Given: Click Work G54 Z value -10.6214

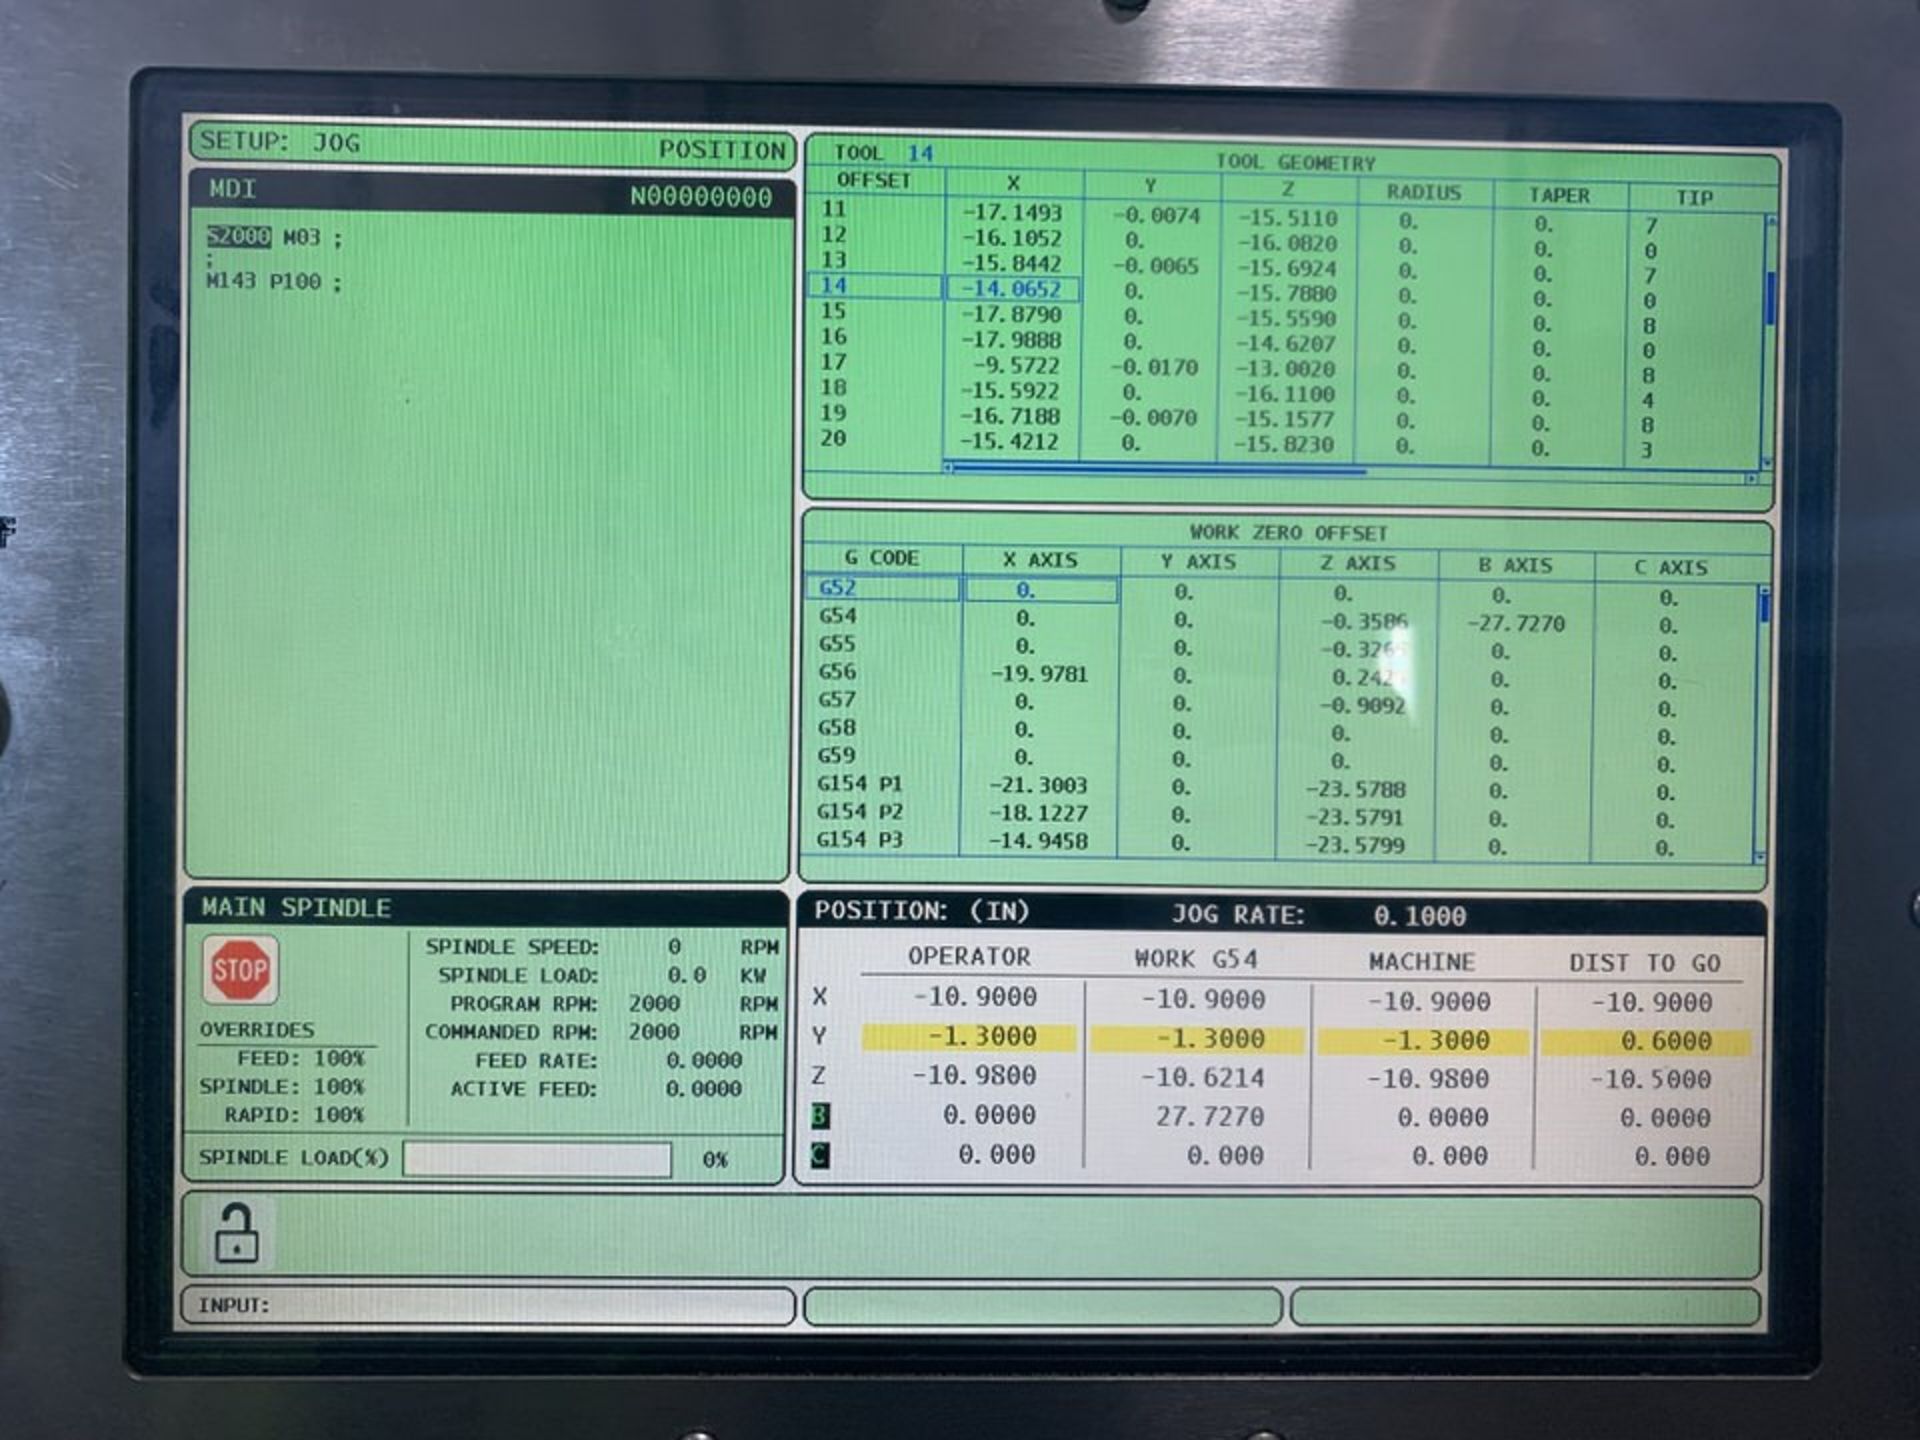Looking at the screenshot, I should click(x=1203, y=1078).
